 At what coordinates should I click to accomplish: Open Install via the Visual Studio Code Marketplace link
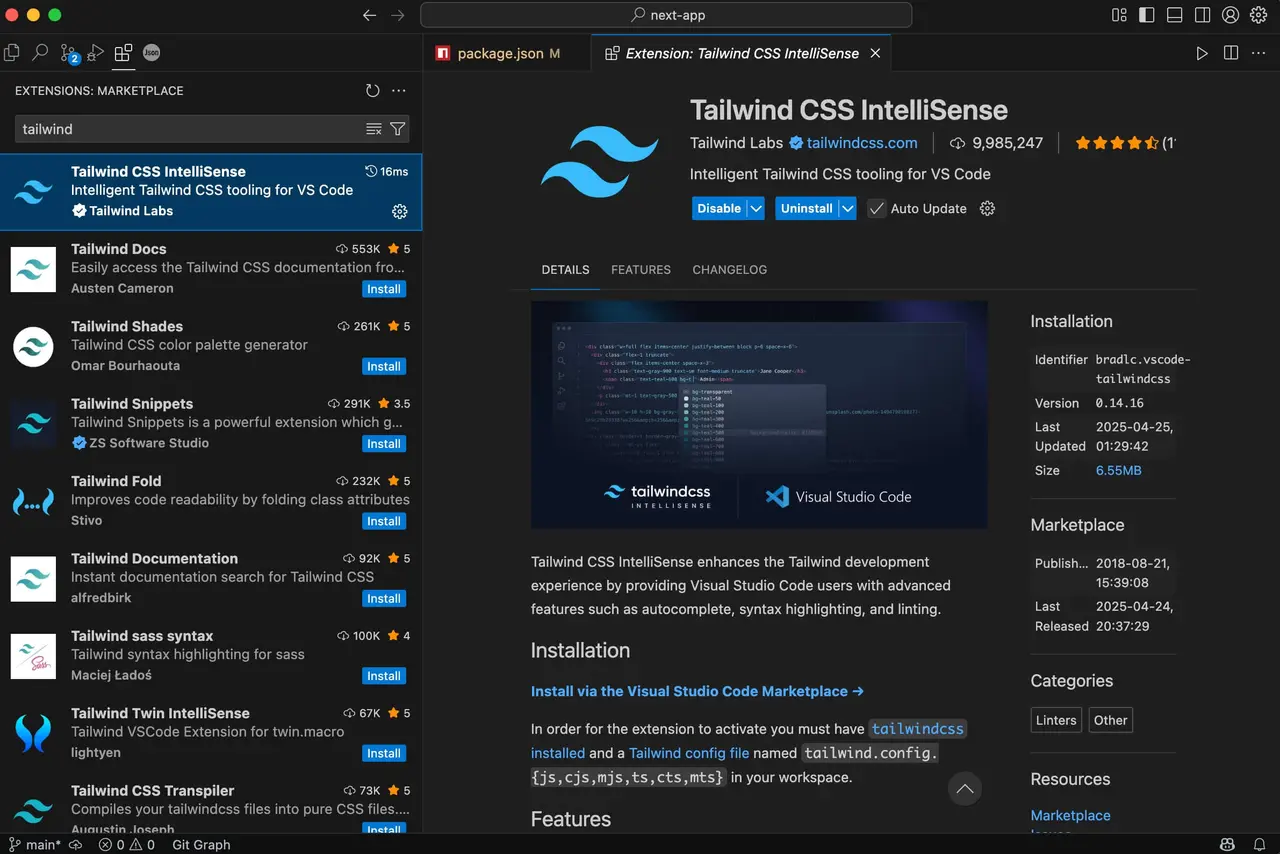click(x=697, y=691)
